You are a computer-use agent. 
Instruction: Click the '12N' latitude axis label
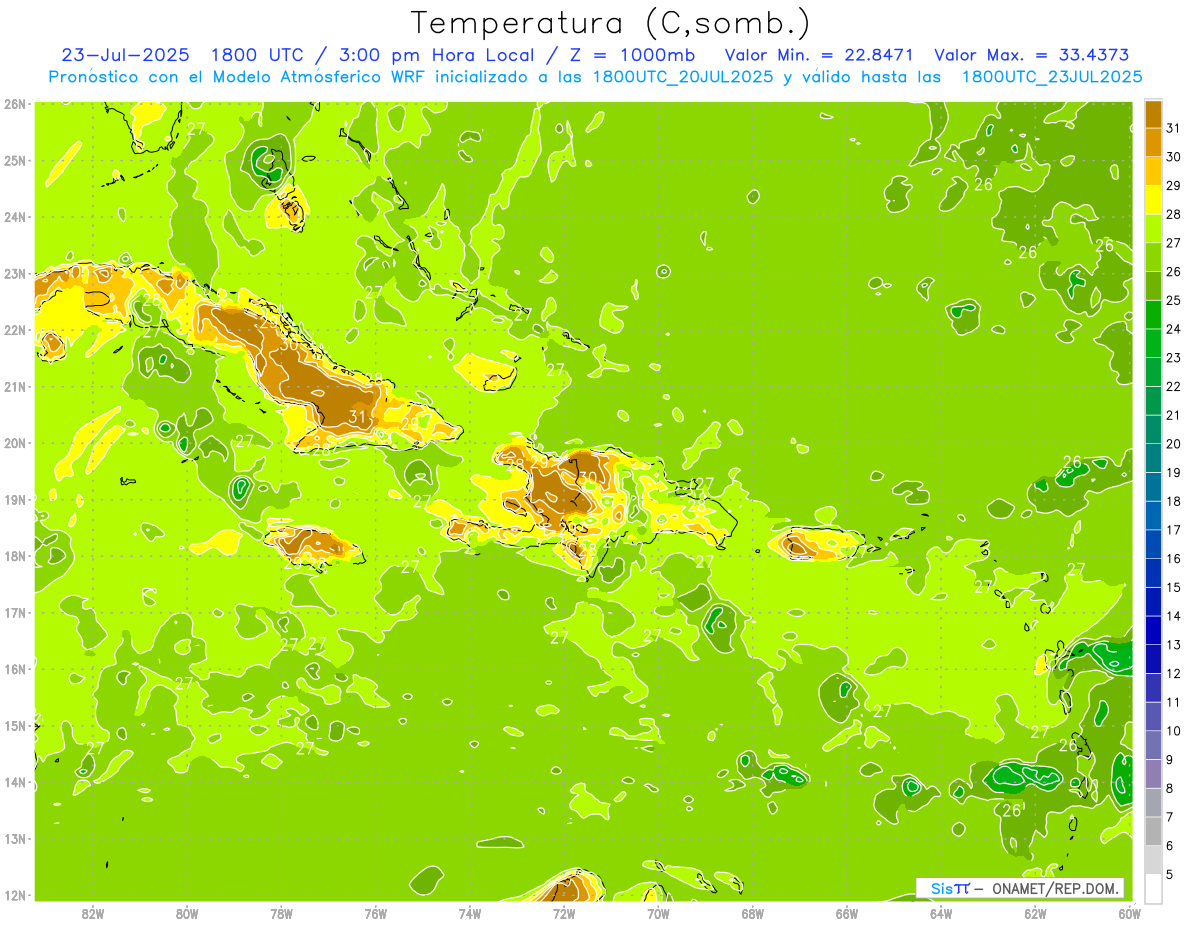[15, 895]
